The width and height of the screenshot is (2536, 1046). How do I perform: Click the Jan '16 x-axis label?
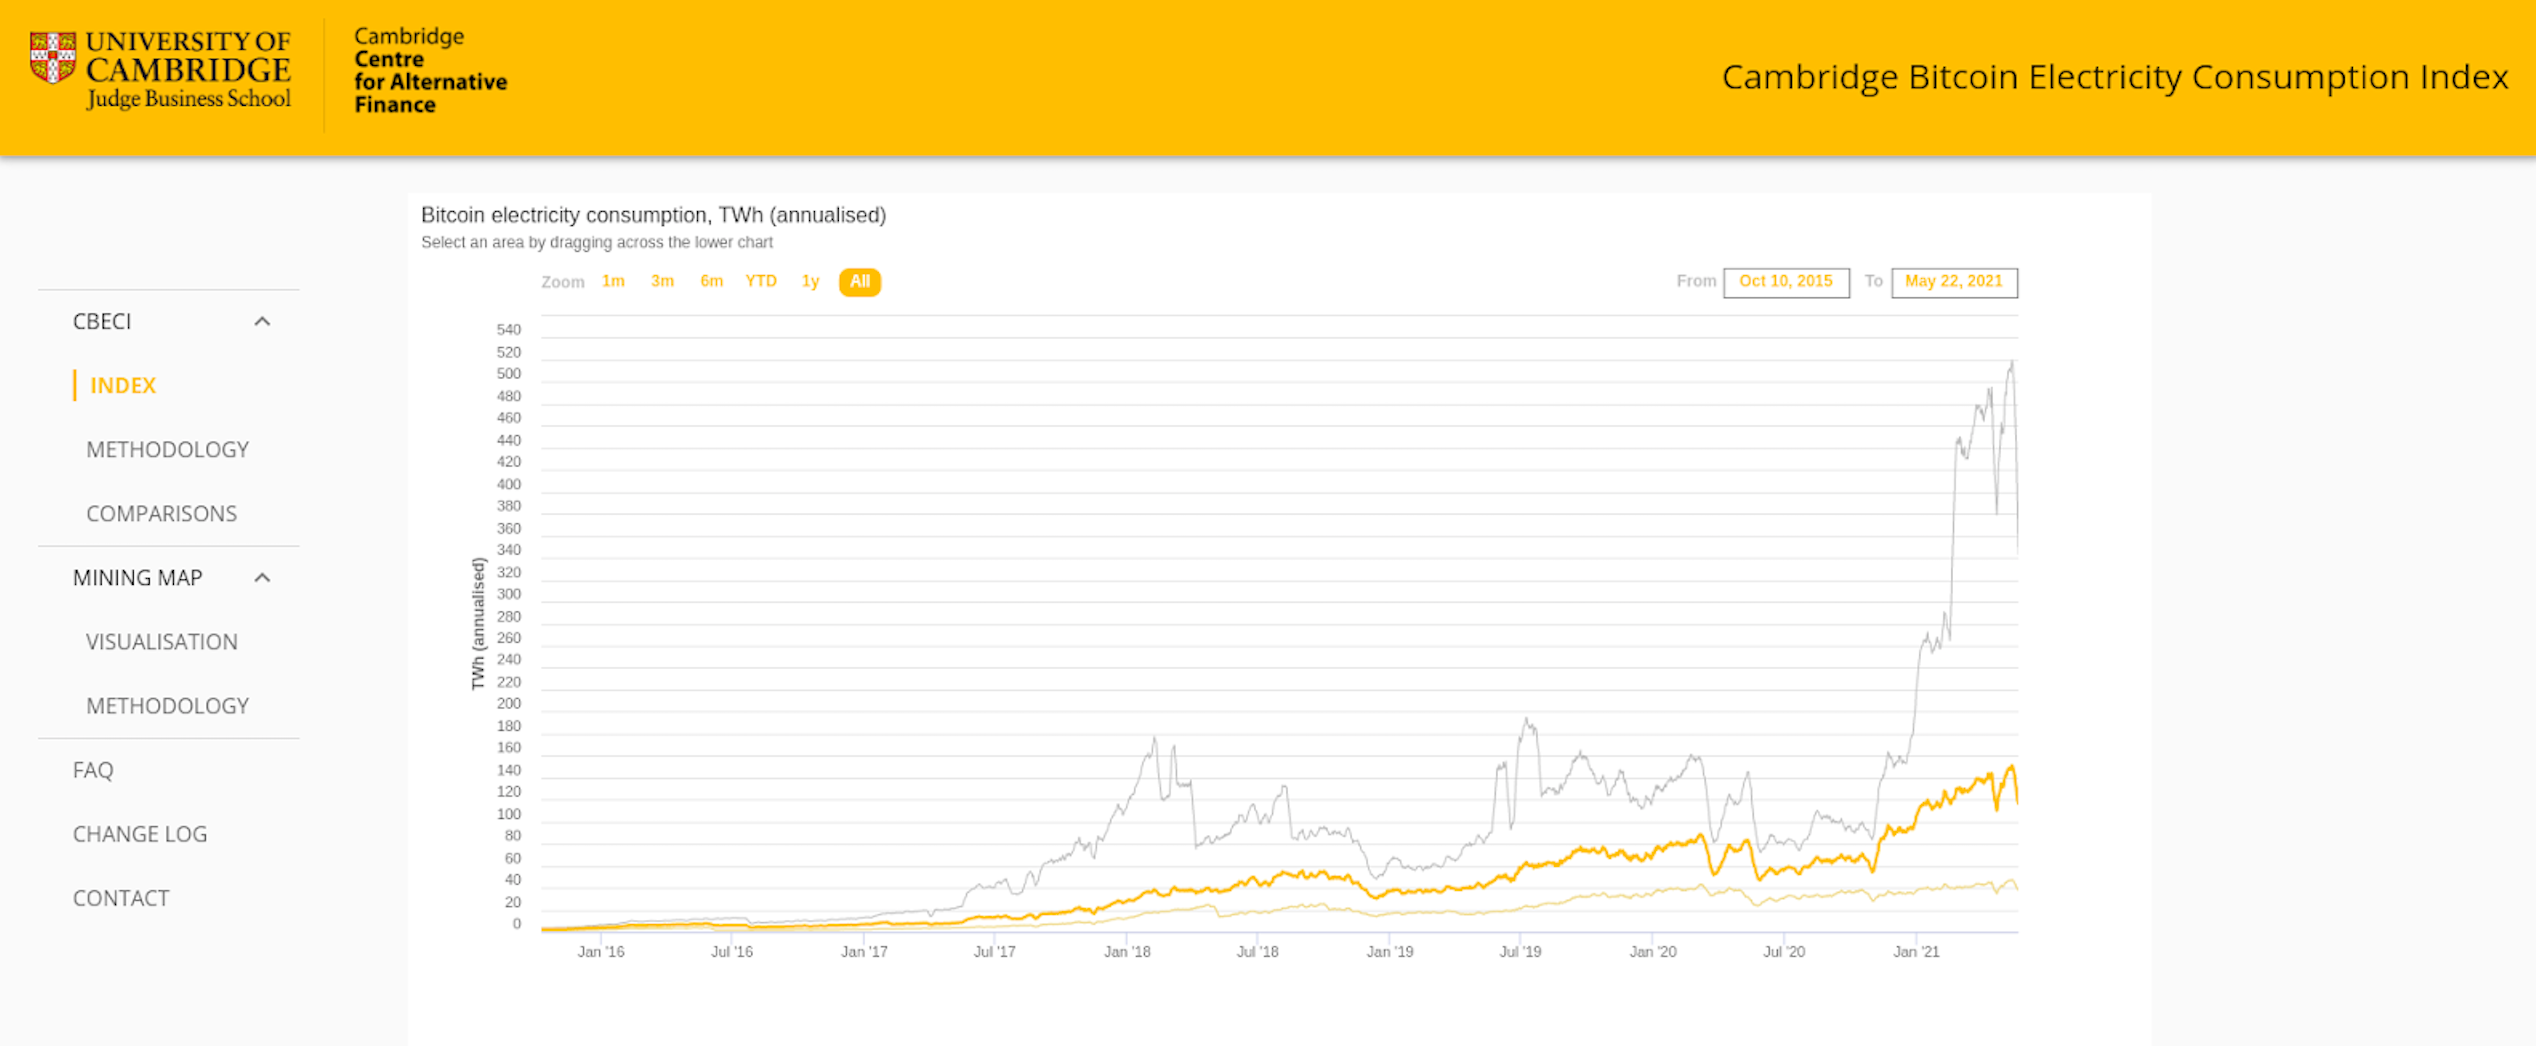tap(601, 951)
